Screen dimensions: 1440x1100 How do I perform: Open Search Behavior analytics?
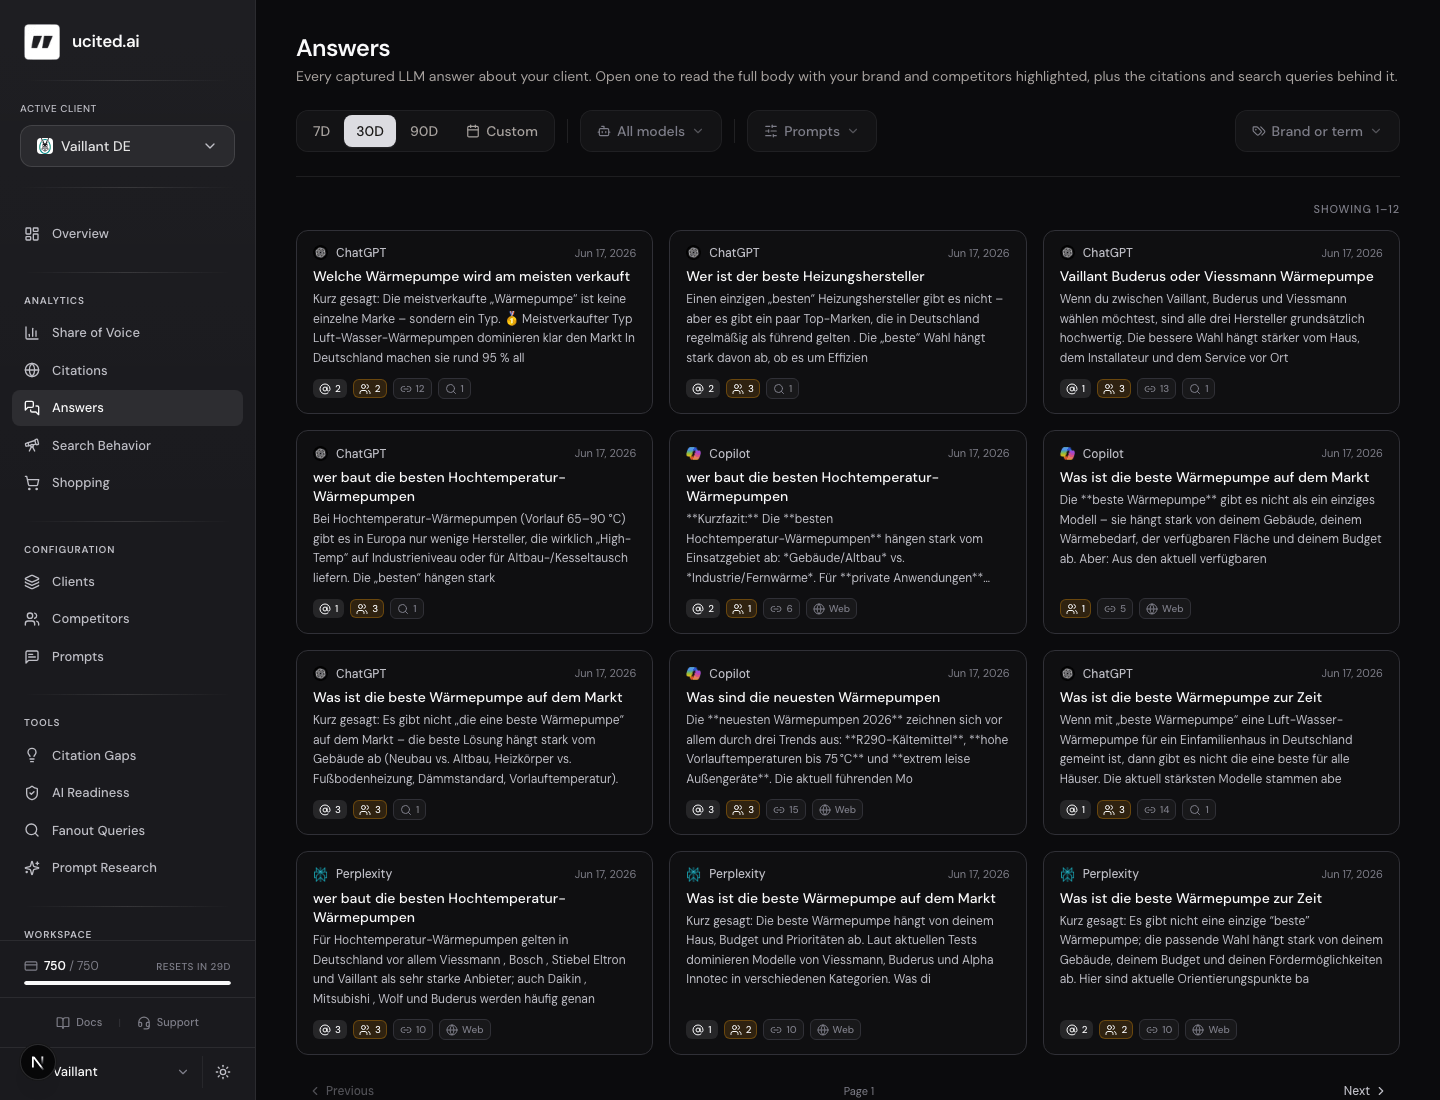click(x=127, y=446)
